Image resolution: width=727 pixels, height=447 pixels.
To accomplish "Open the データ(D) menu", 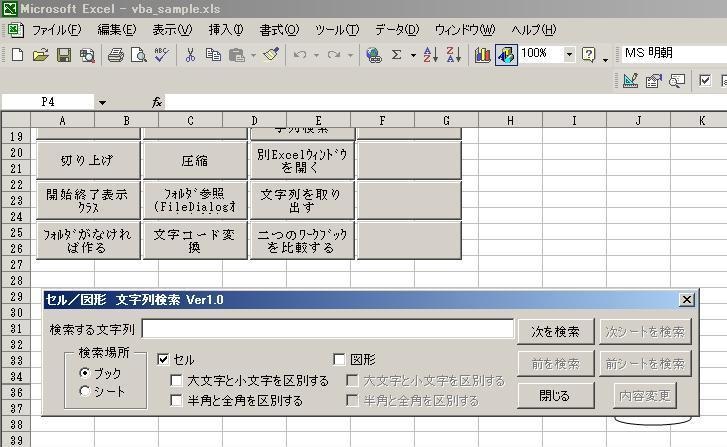I will [397, 30].
